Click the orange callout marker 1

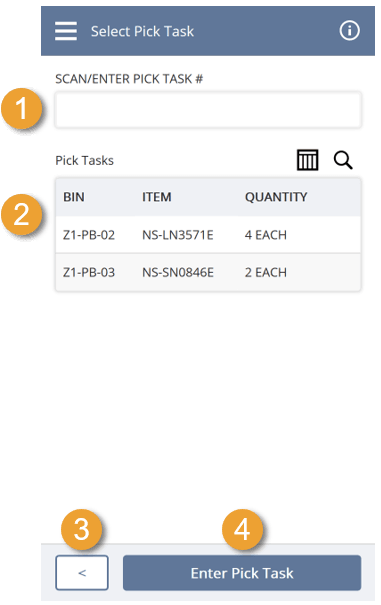[22, 108]
